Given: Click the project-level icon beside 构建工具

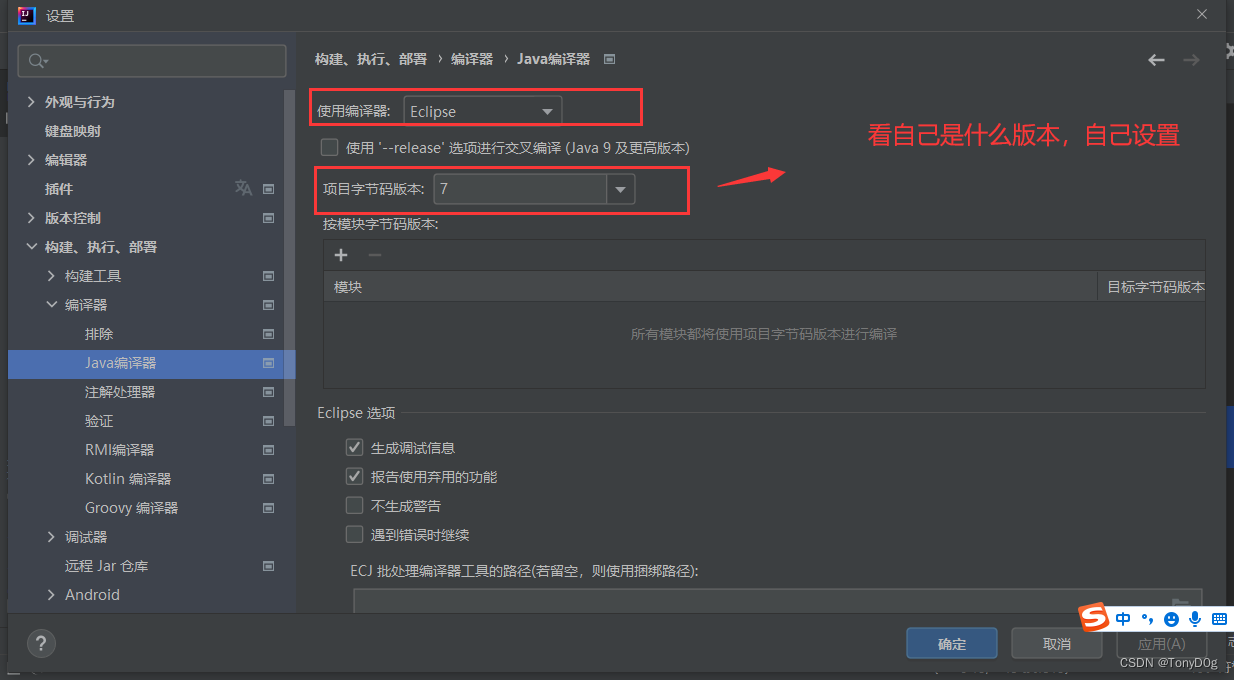Looking at the screenshot, I should click(x=268, y=276).
